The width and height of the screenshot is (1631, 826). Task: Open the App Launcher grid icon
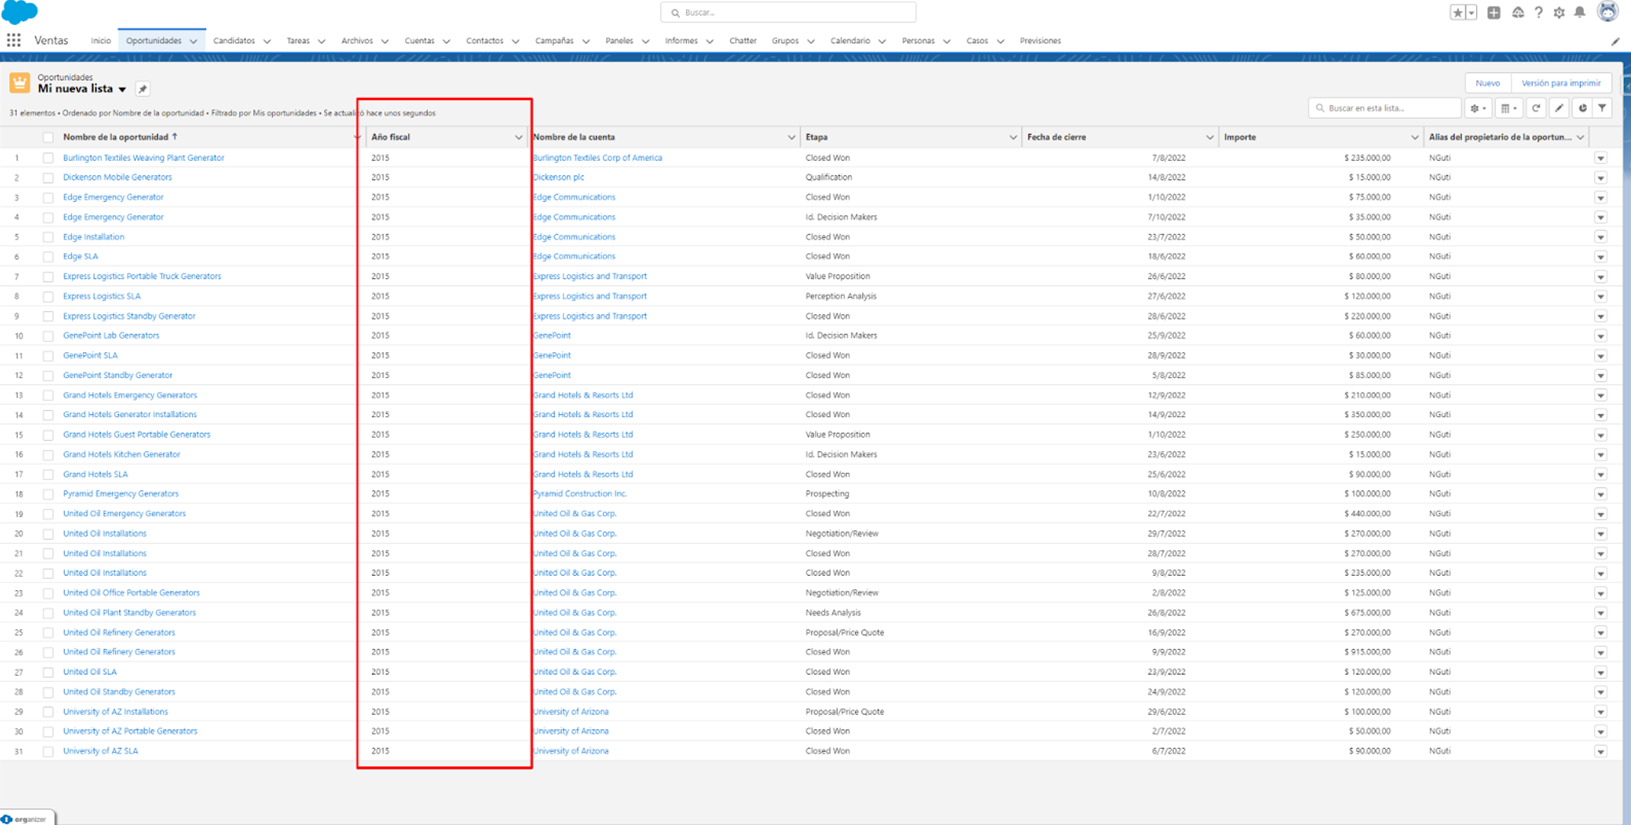(14, 41)
